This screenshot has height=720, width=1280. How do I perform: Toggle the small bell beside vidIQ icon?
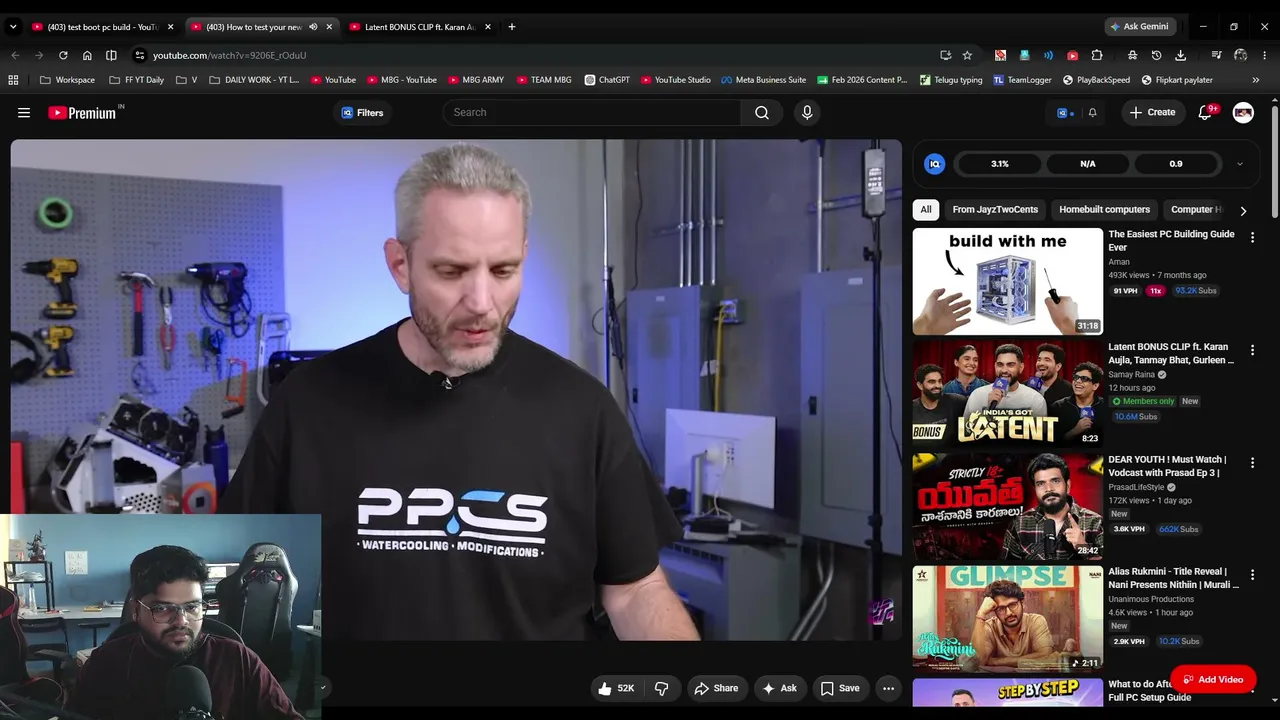pos(1092,113)
